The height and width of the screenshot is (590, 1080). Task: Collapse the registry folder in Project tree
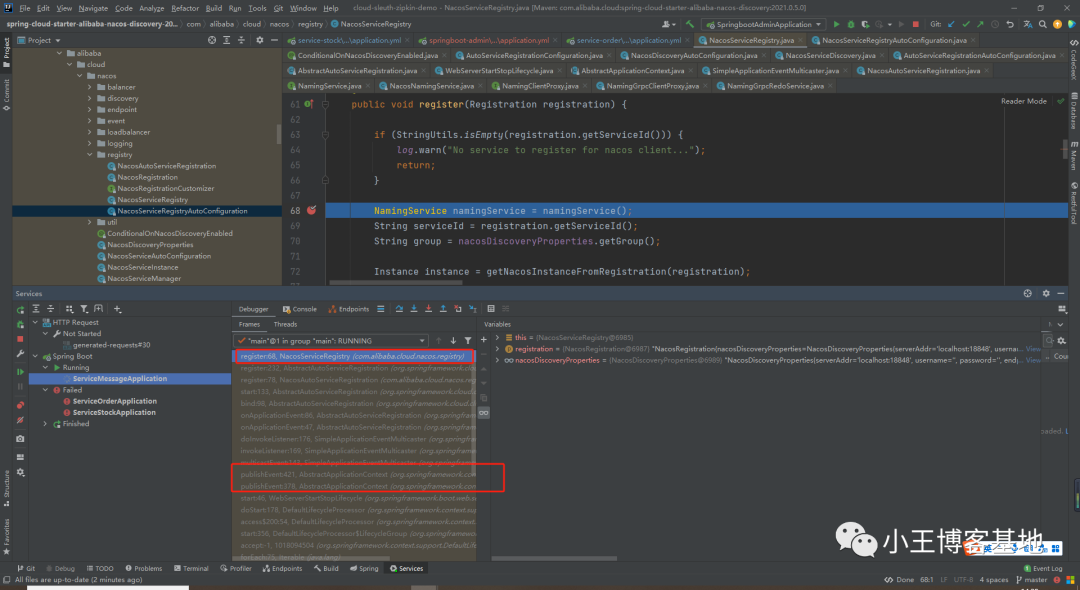[x=90, y=155]
